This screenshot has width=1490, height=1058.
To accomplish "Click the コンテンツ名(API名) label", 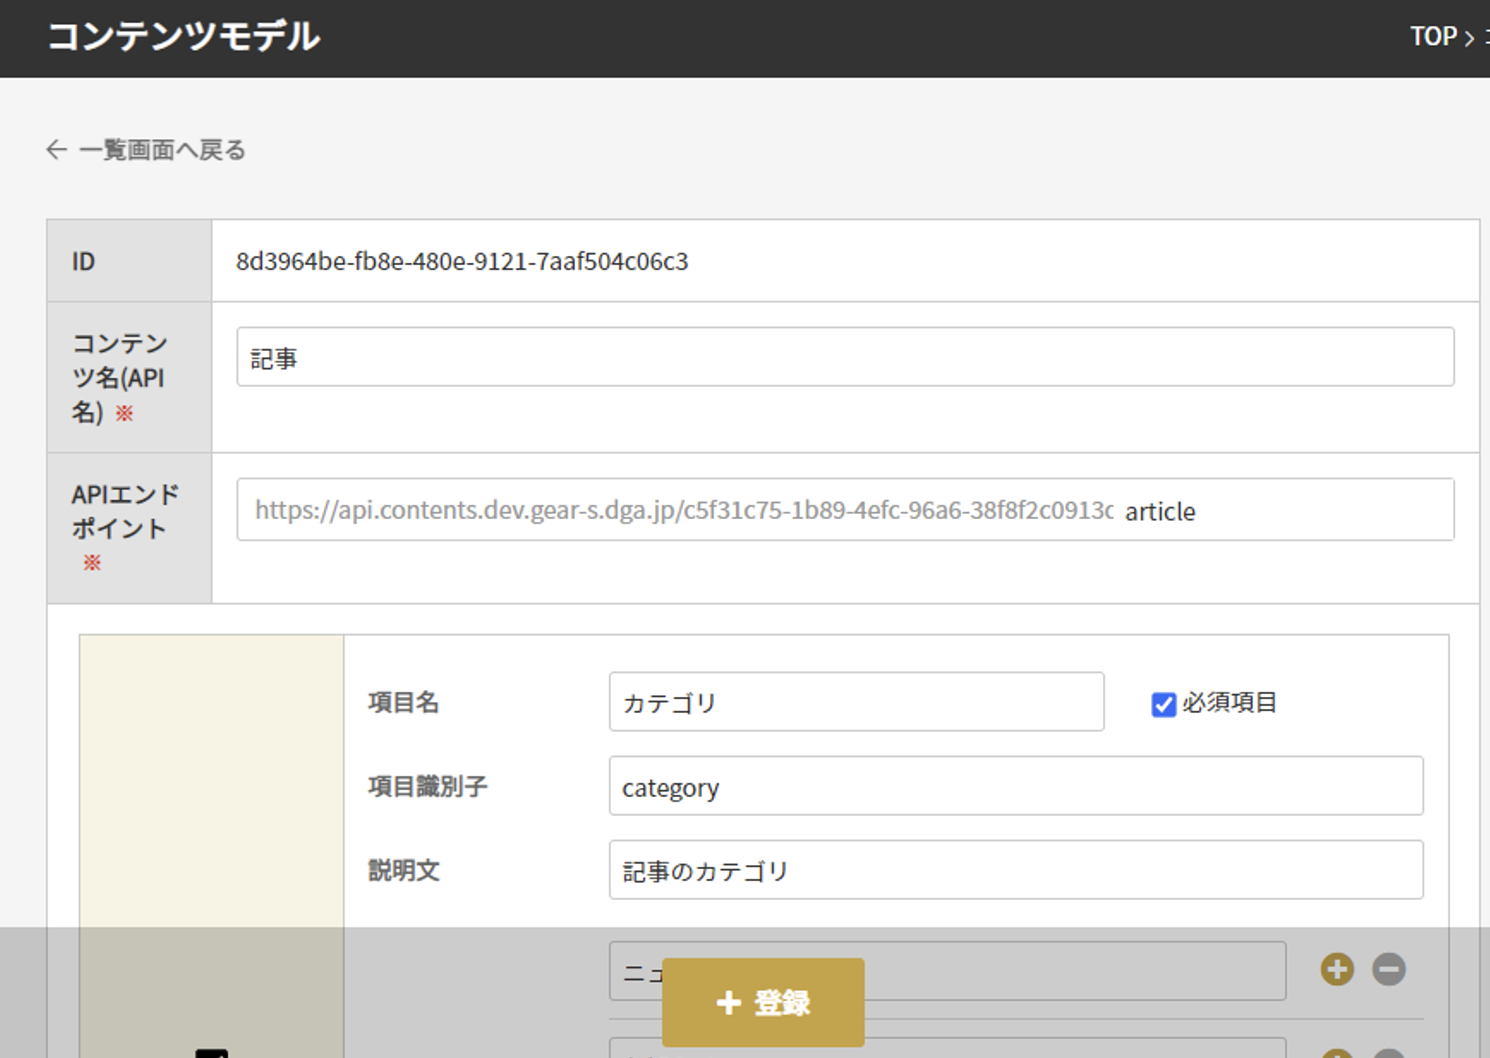I will point(119,378).
